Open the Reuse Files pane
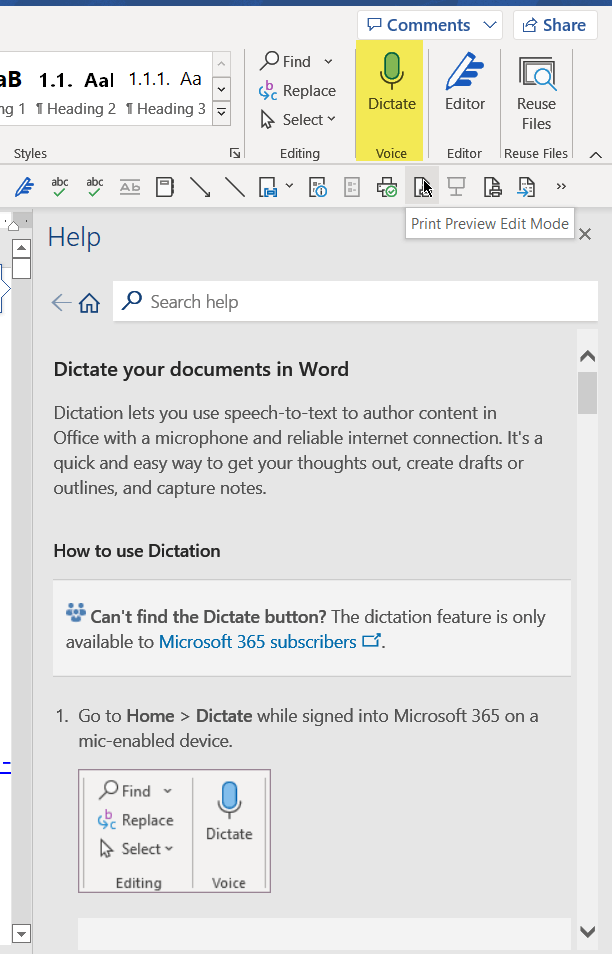Screen dimensions: 612x954 point(536,92)
